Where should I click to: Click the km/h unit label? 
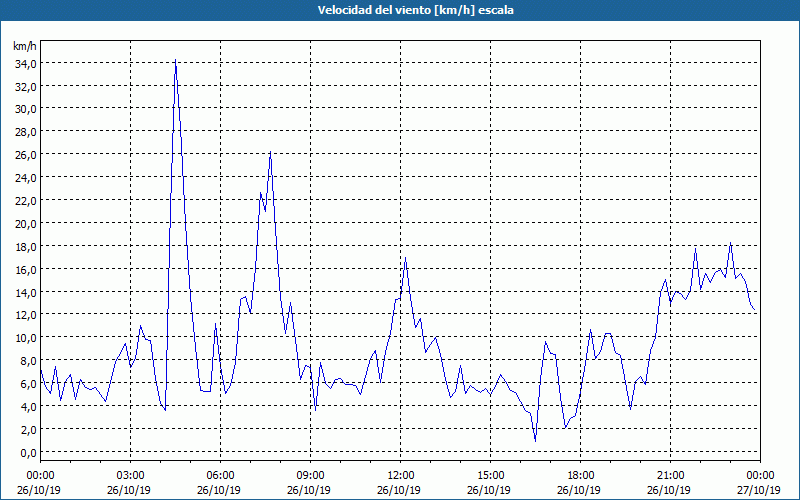point(25,46)
